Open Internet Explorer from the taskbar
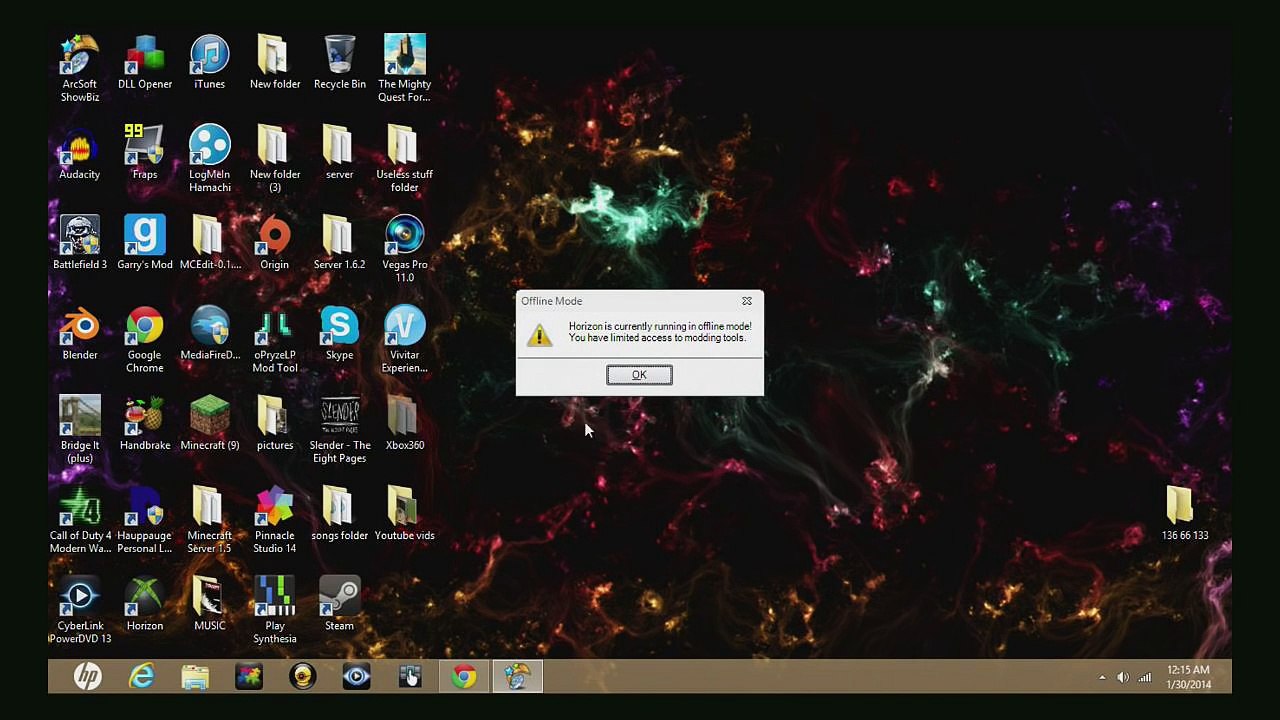Viewport: 1280px width, 720px height. click(x=142, y=677)
